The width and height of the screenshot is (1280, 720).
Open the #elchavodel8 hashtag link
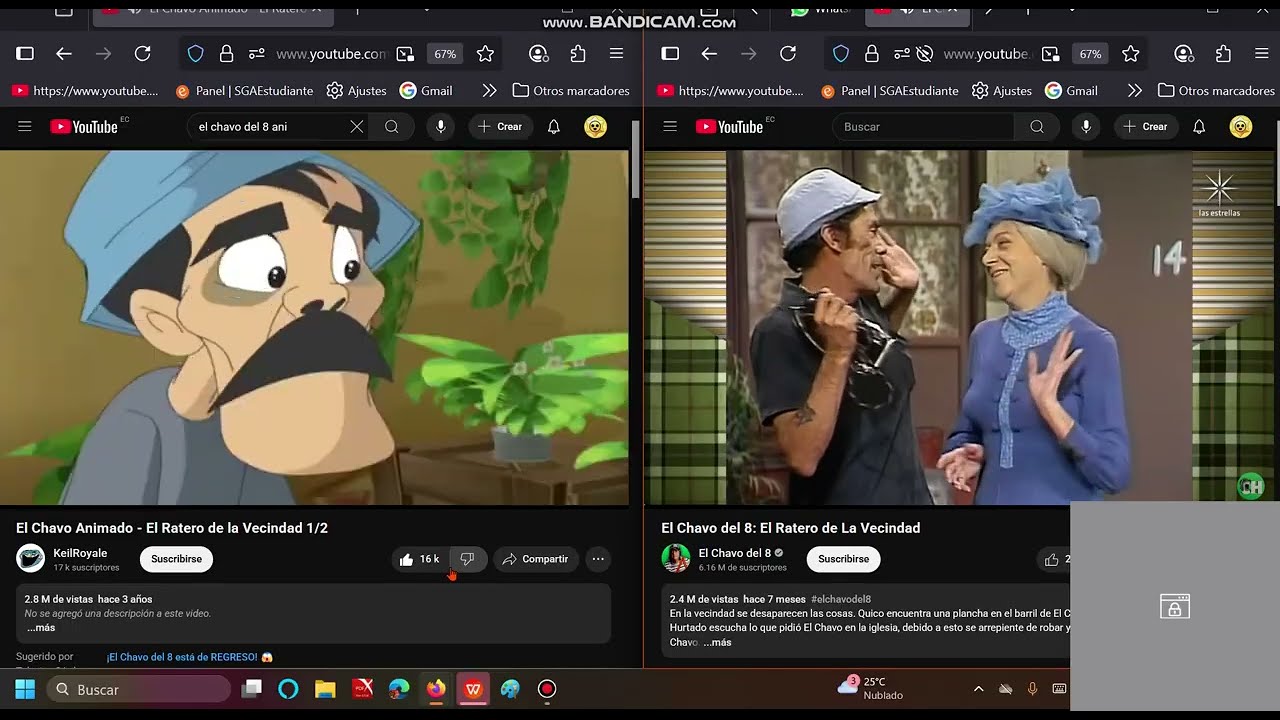[x=841, y=599]
